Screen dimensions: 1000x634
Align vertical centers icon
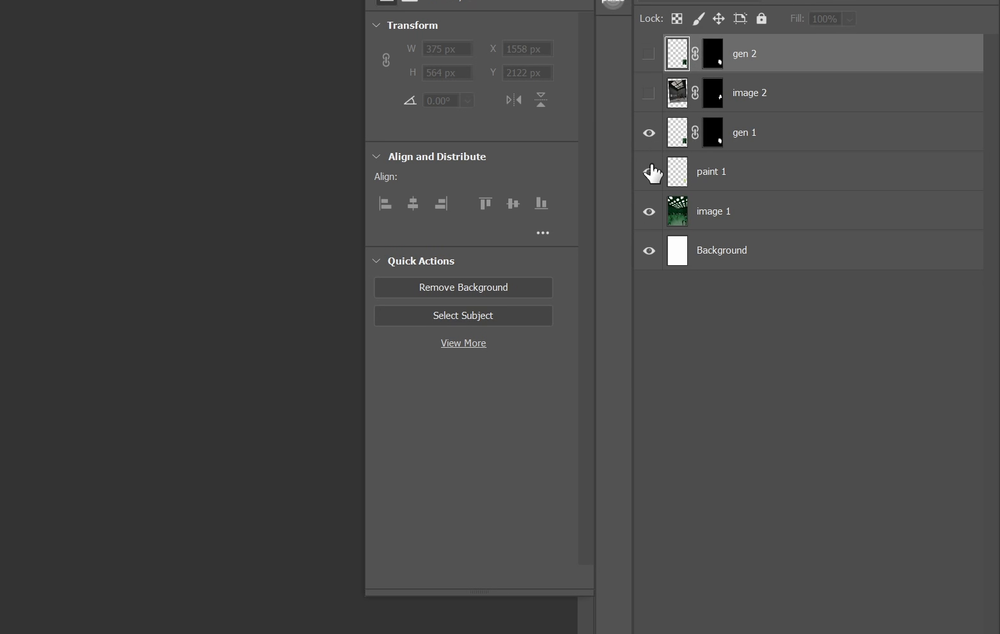point(513,203)
